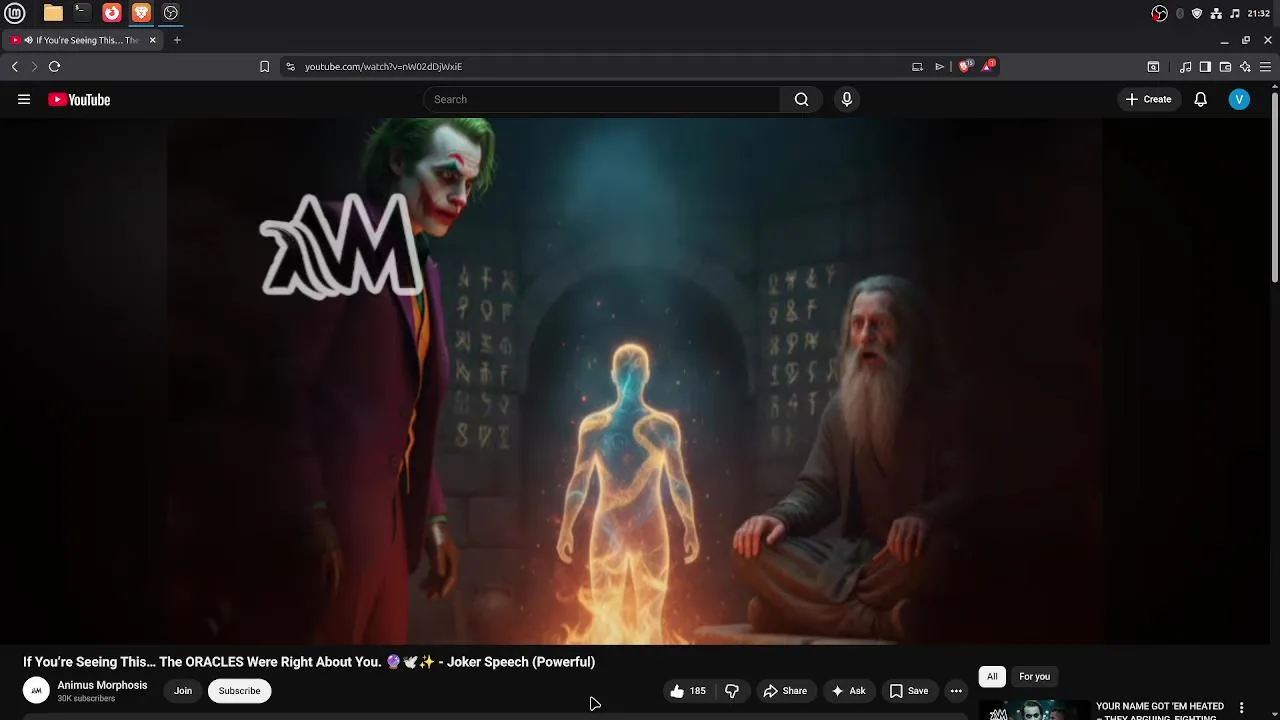Open more actions ellipsis beside Save
1280x720 pixels.
[956, 691]
